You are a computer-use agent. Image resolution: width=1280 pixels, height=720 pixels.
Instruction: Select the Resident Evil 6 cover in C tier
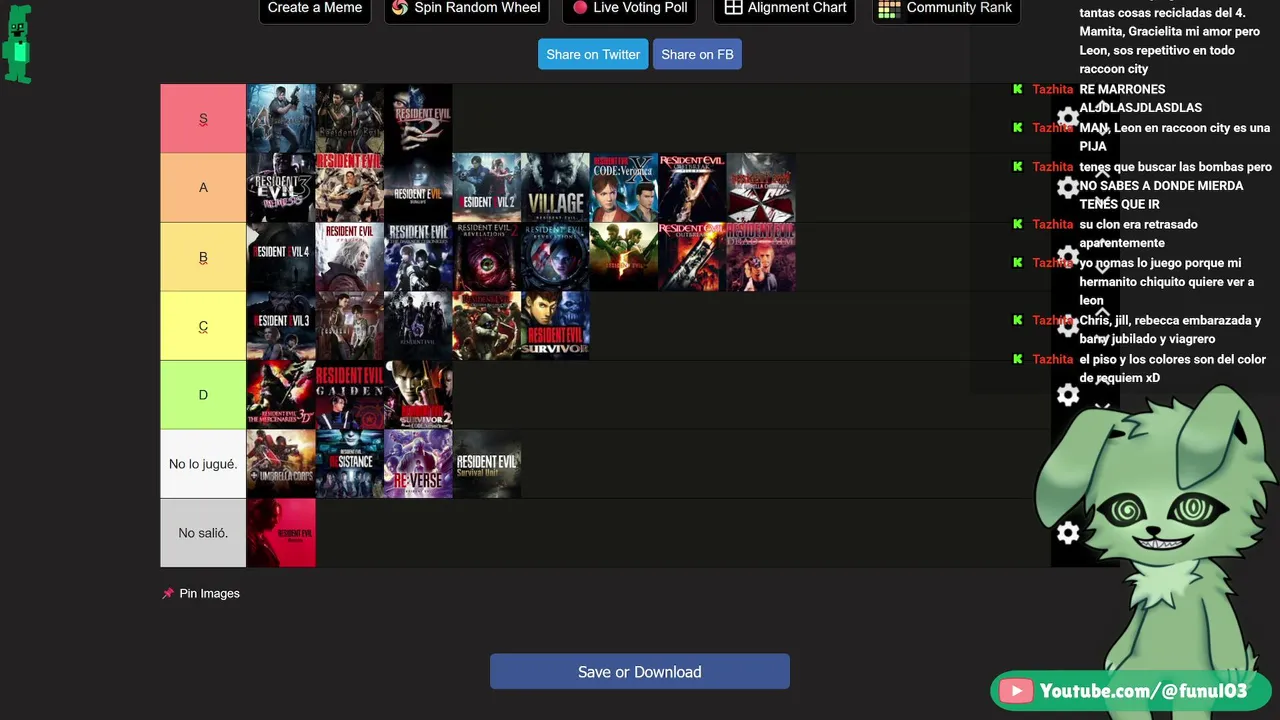click(418, 326)
